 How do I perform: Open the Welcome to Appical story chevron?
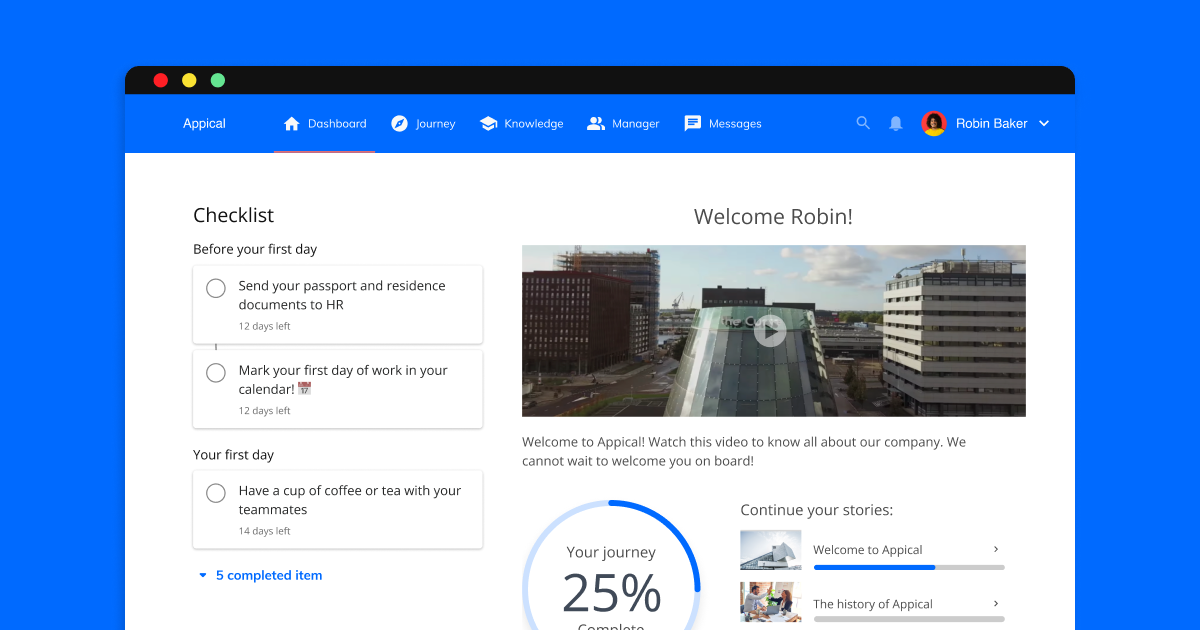995,549
